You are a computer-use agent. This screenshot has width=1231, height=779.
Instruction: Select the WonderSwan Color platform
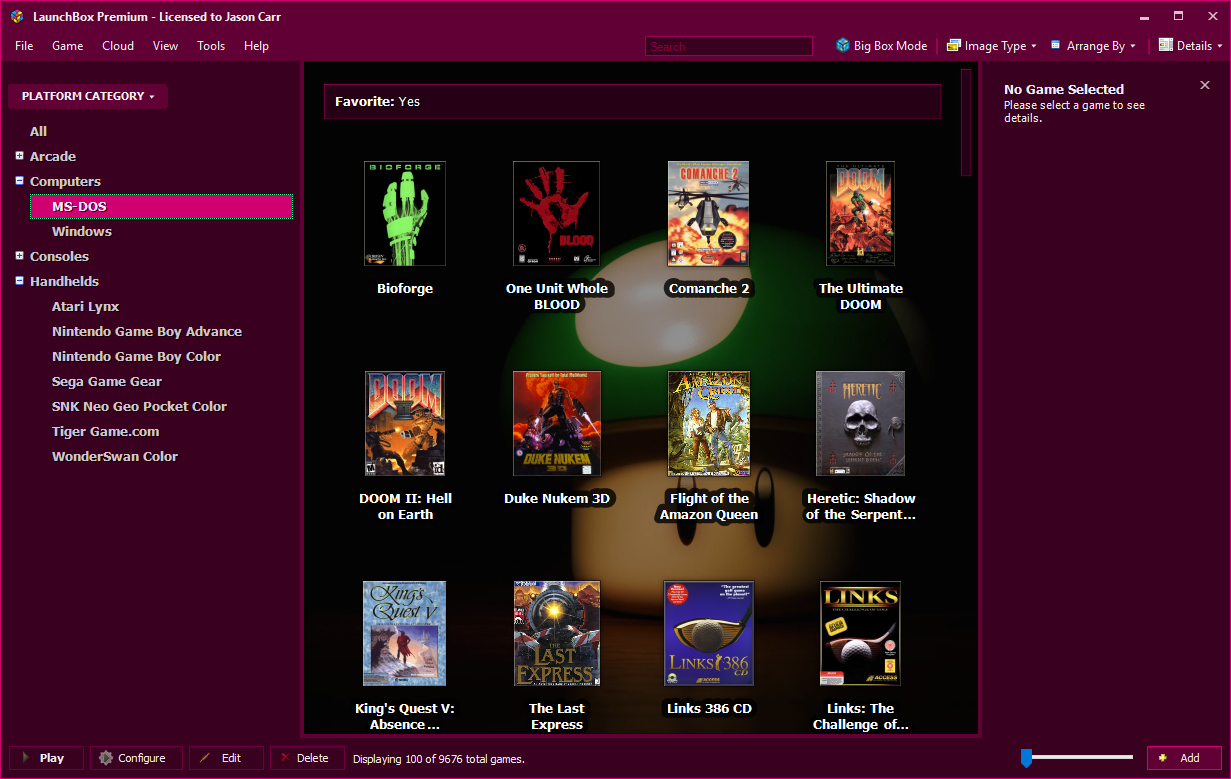115,456
